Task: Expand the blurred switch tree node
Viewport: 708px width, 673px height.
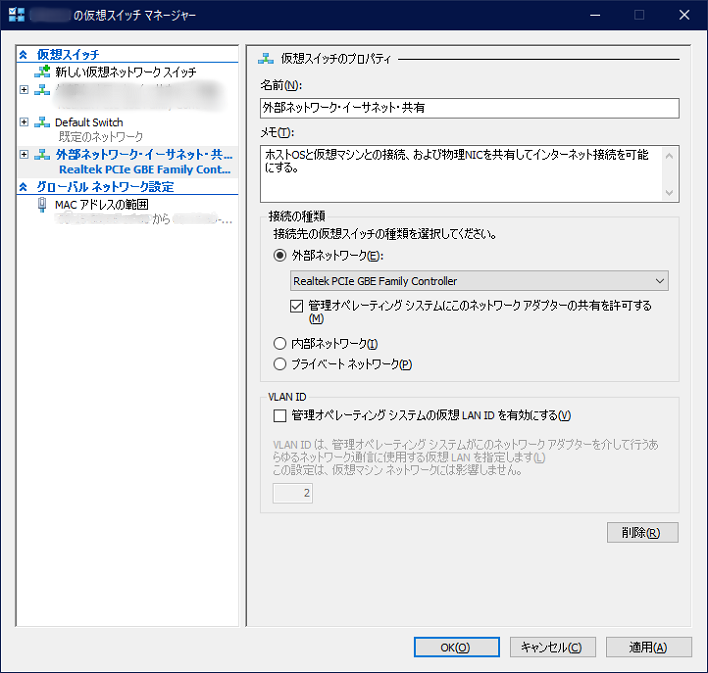Action: 24,89
